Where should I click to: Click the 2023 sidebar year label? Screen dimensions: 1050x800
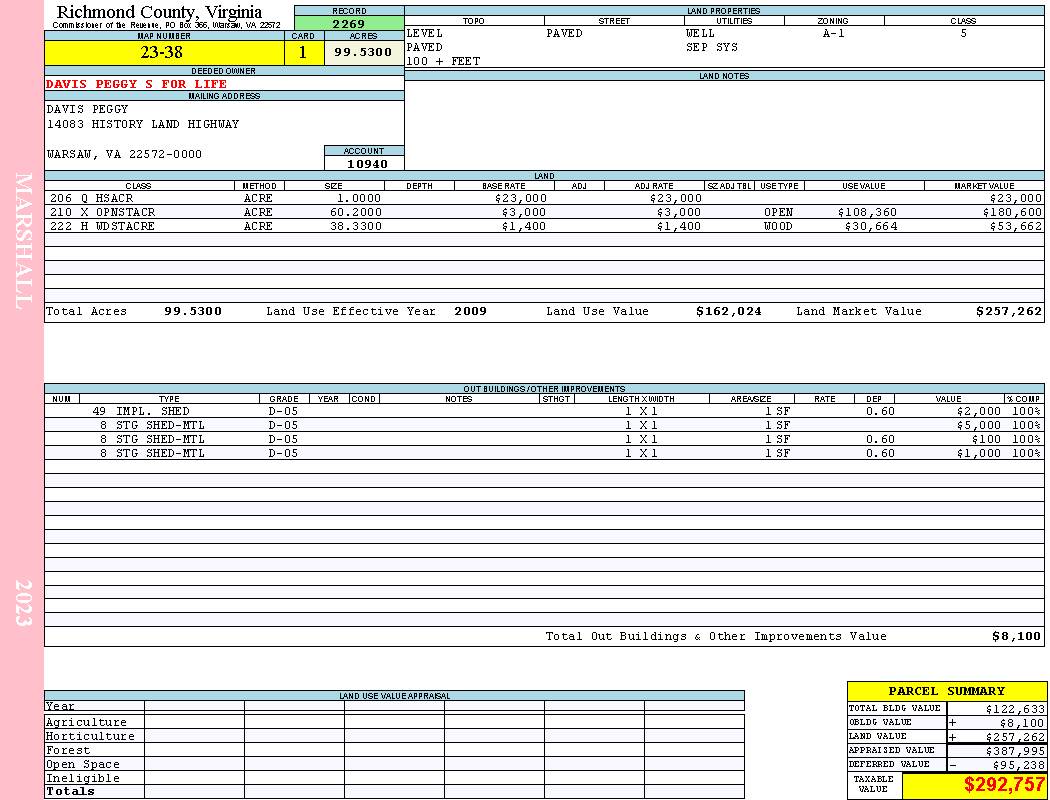[x=23, y=603]
